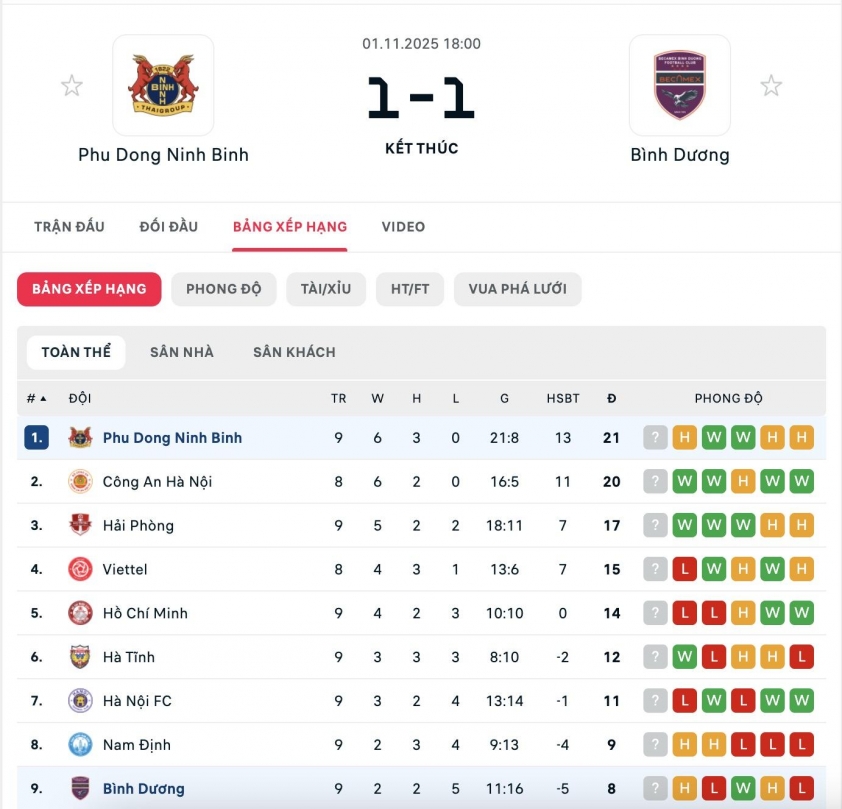This screenshot has width=842, height=809.
Task: Click the Bình Dương Becamex crest at the top
Action: [680, 85]
